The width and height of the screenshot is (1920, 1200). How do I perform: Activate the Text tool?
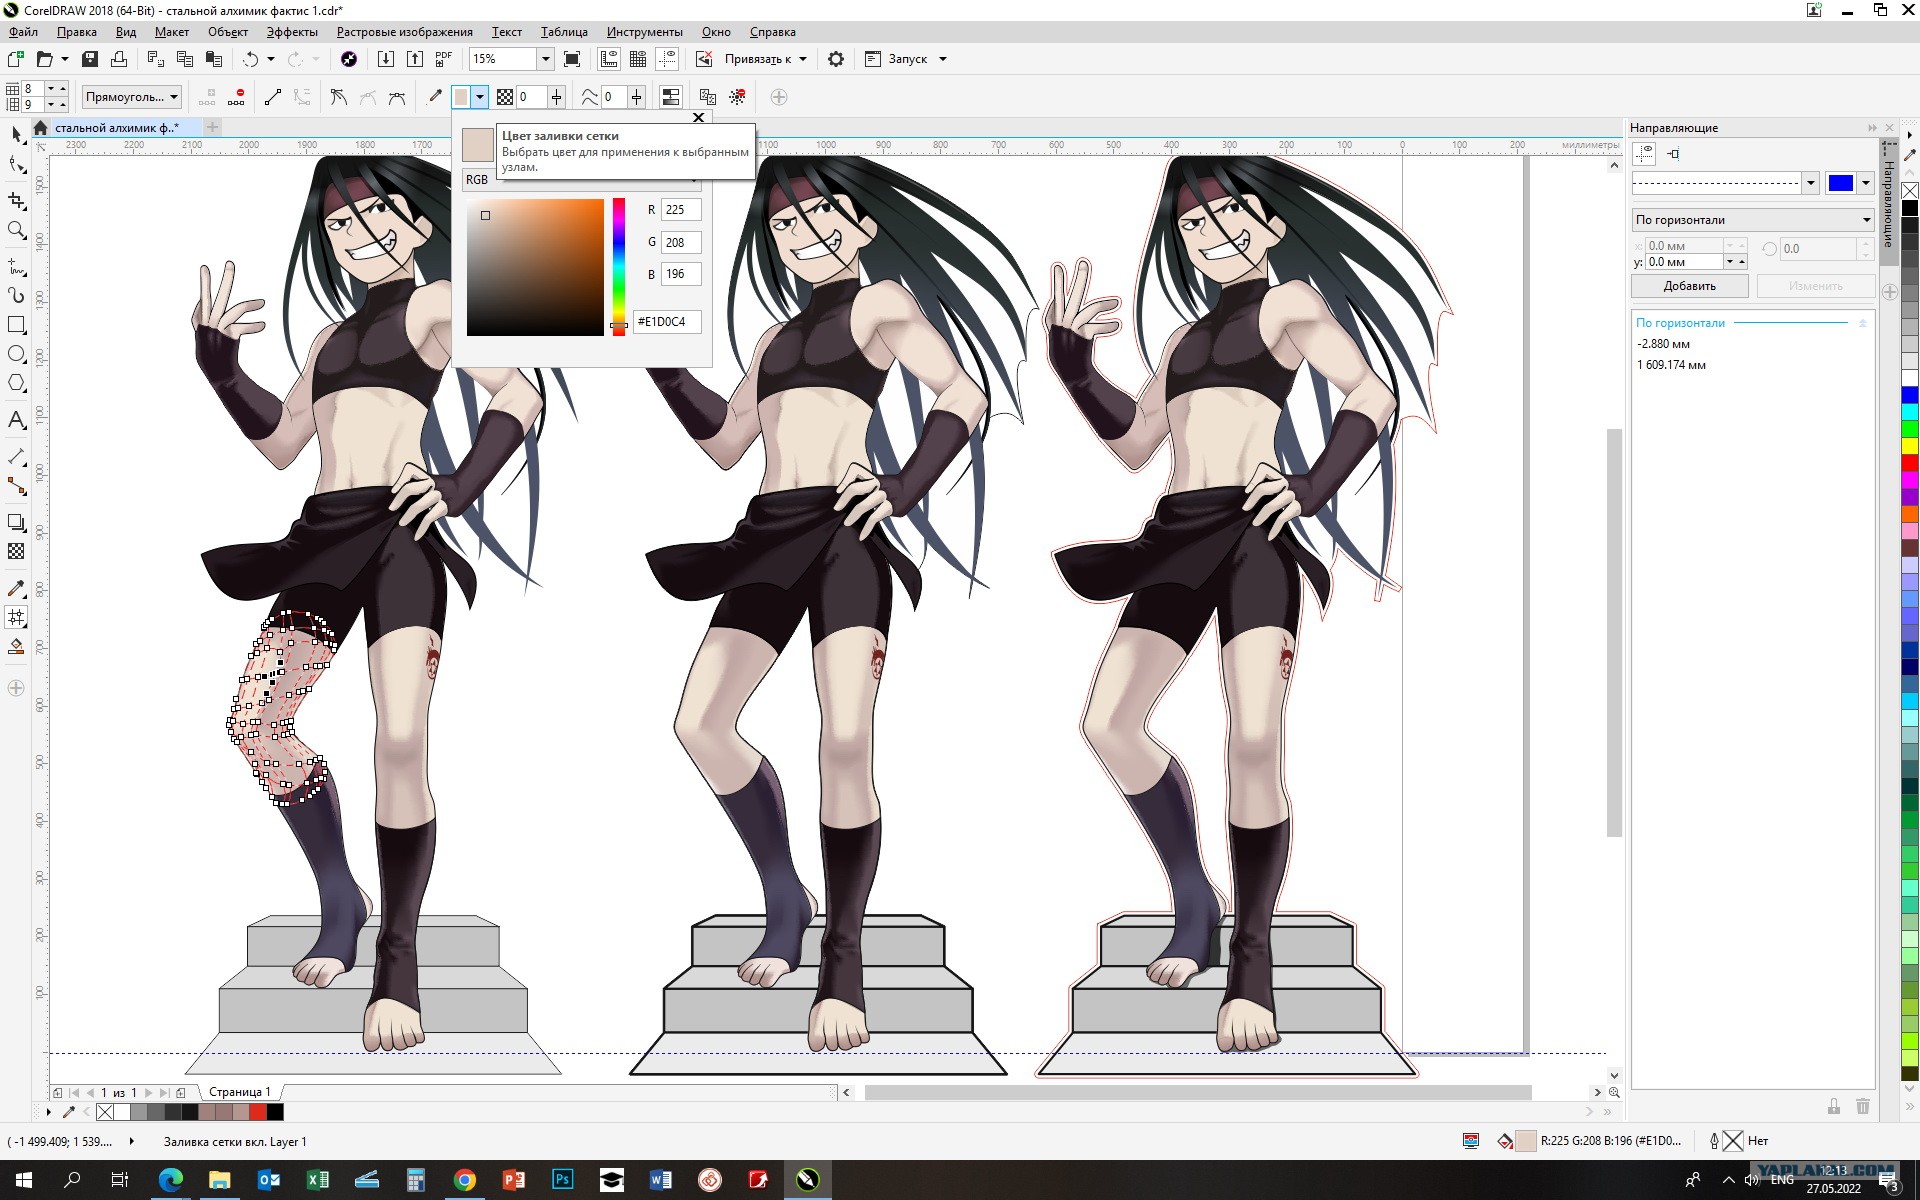pos(16,420)
